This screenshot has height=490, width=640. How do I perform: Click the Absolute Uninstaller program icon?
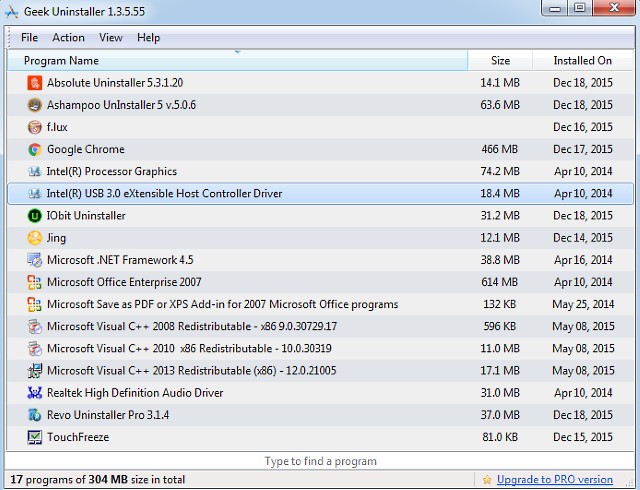[35, 83]
